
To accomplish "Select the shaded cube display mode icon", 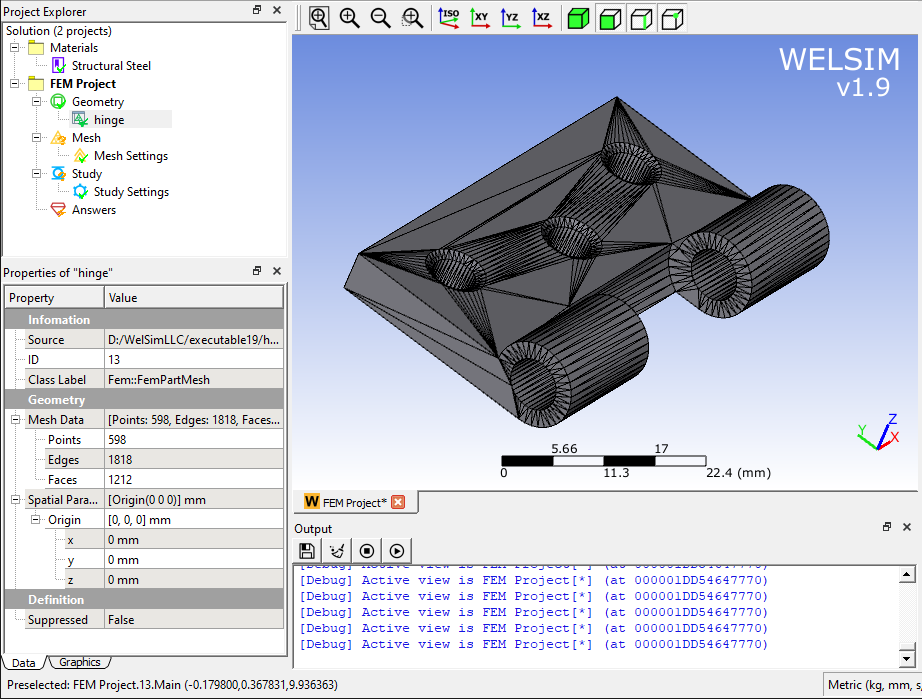I will (577, 17).
